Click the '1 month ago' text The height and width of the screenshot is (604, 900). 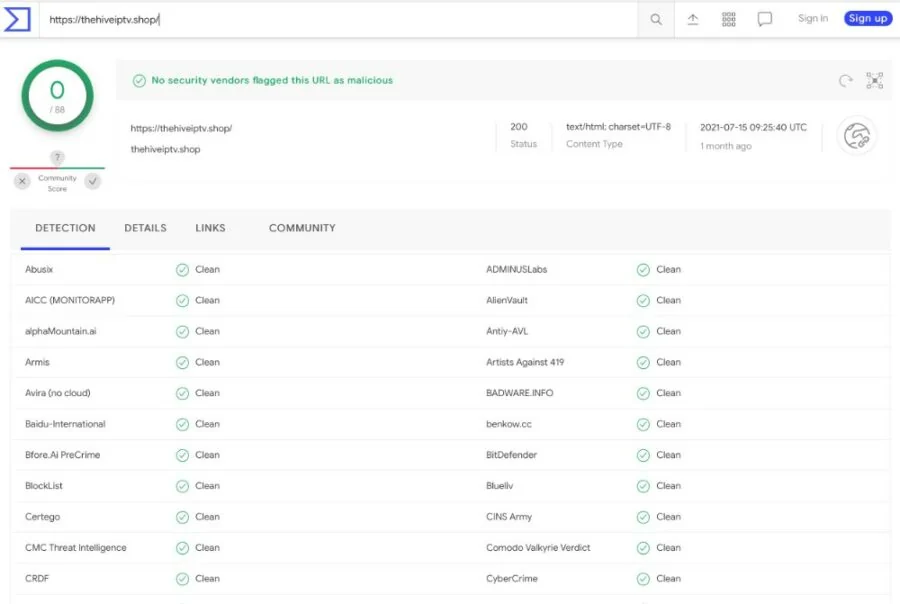pos(726,146)
